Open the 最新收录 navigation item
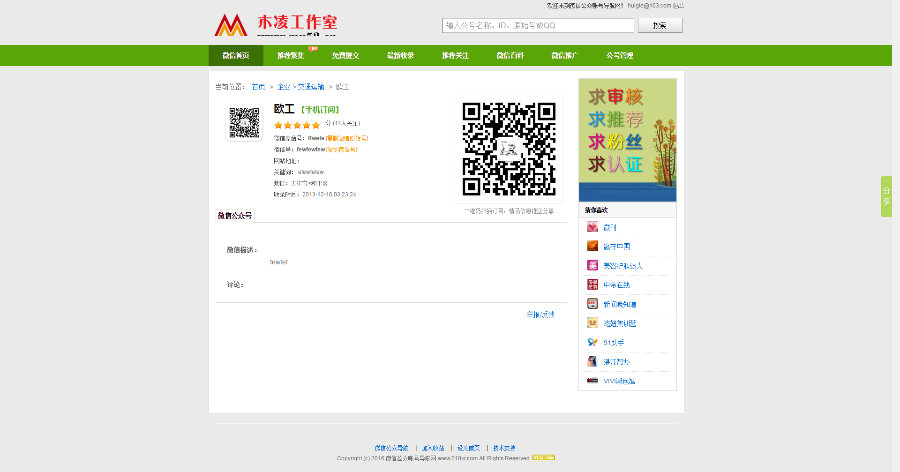Viewport: 900px width, 472px height. click(x=400, y=56)
